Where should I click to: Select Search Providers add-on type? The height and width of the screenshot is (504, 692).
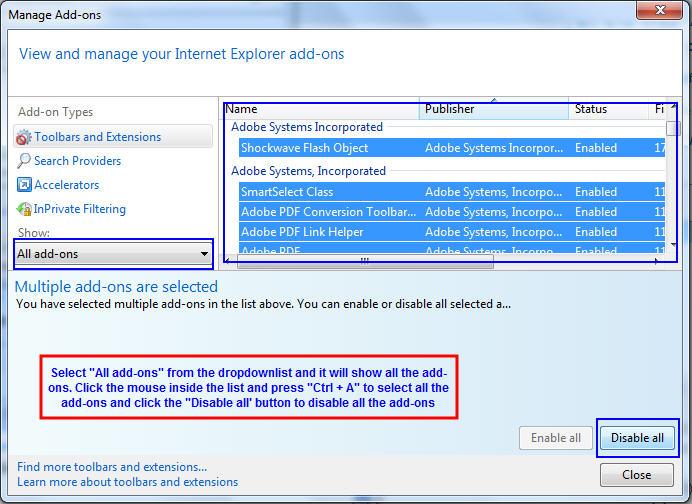coord(77,161)
